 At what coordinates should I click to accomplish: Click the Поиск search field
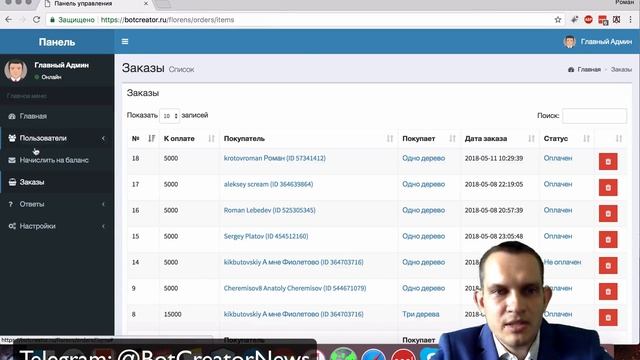click(x=594, y=116)
